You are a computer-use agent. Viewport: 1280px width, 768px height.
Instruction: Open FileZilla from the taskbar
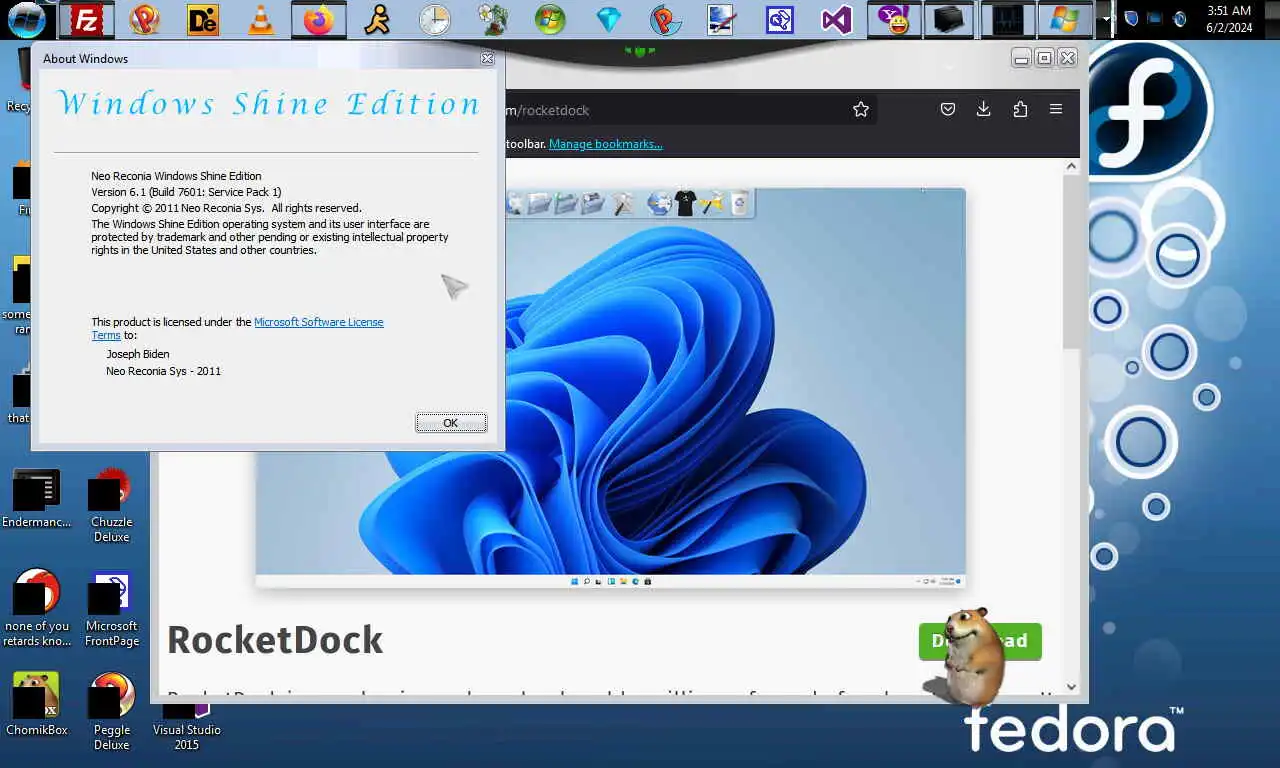(x=88, y=19)
